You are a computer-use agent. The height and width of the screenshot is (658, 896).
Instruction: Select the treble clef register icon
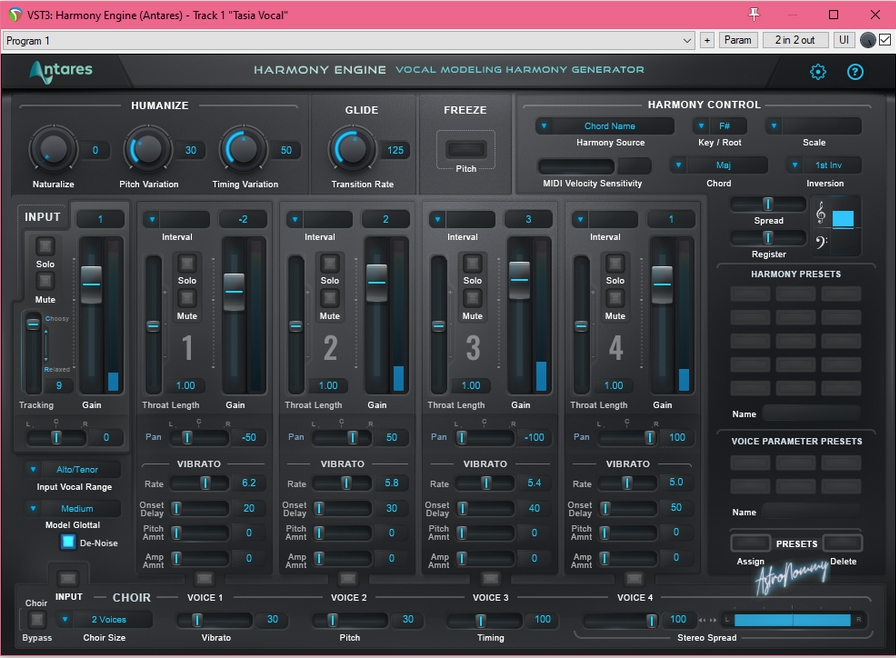(821, 213)
